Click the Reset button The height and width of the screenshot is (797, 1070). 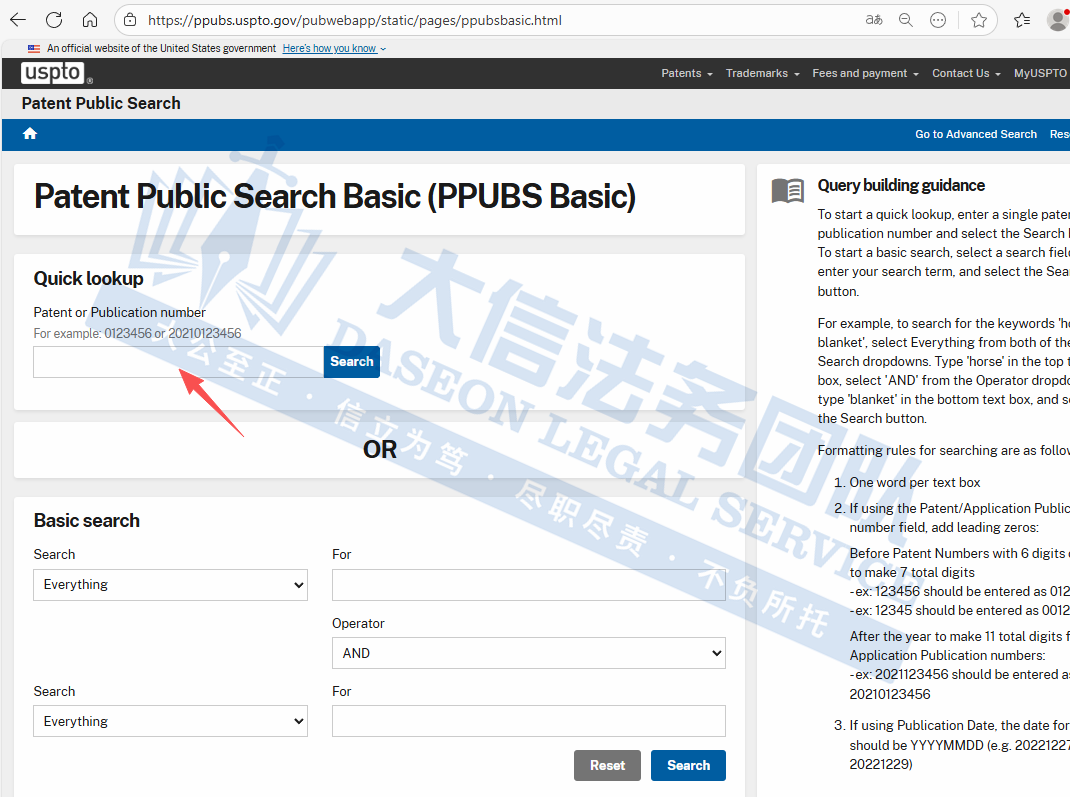607,766
